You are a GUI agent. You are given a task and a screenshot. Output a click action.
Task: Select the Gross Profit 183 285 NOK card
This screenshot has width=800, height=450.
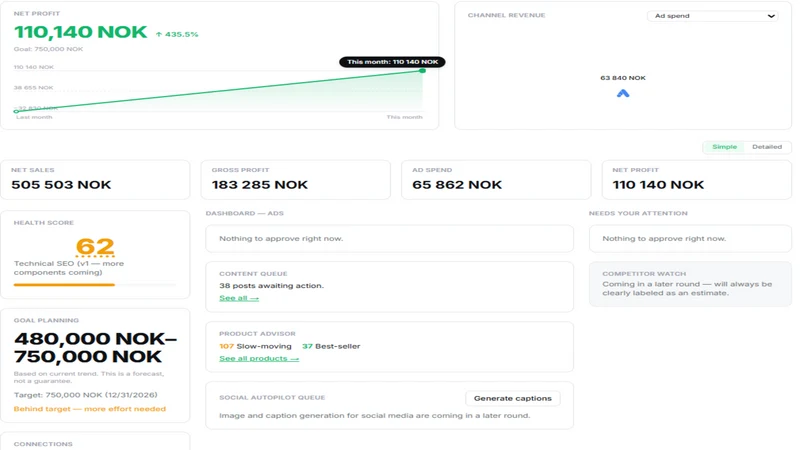tap(295, 180)
